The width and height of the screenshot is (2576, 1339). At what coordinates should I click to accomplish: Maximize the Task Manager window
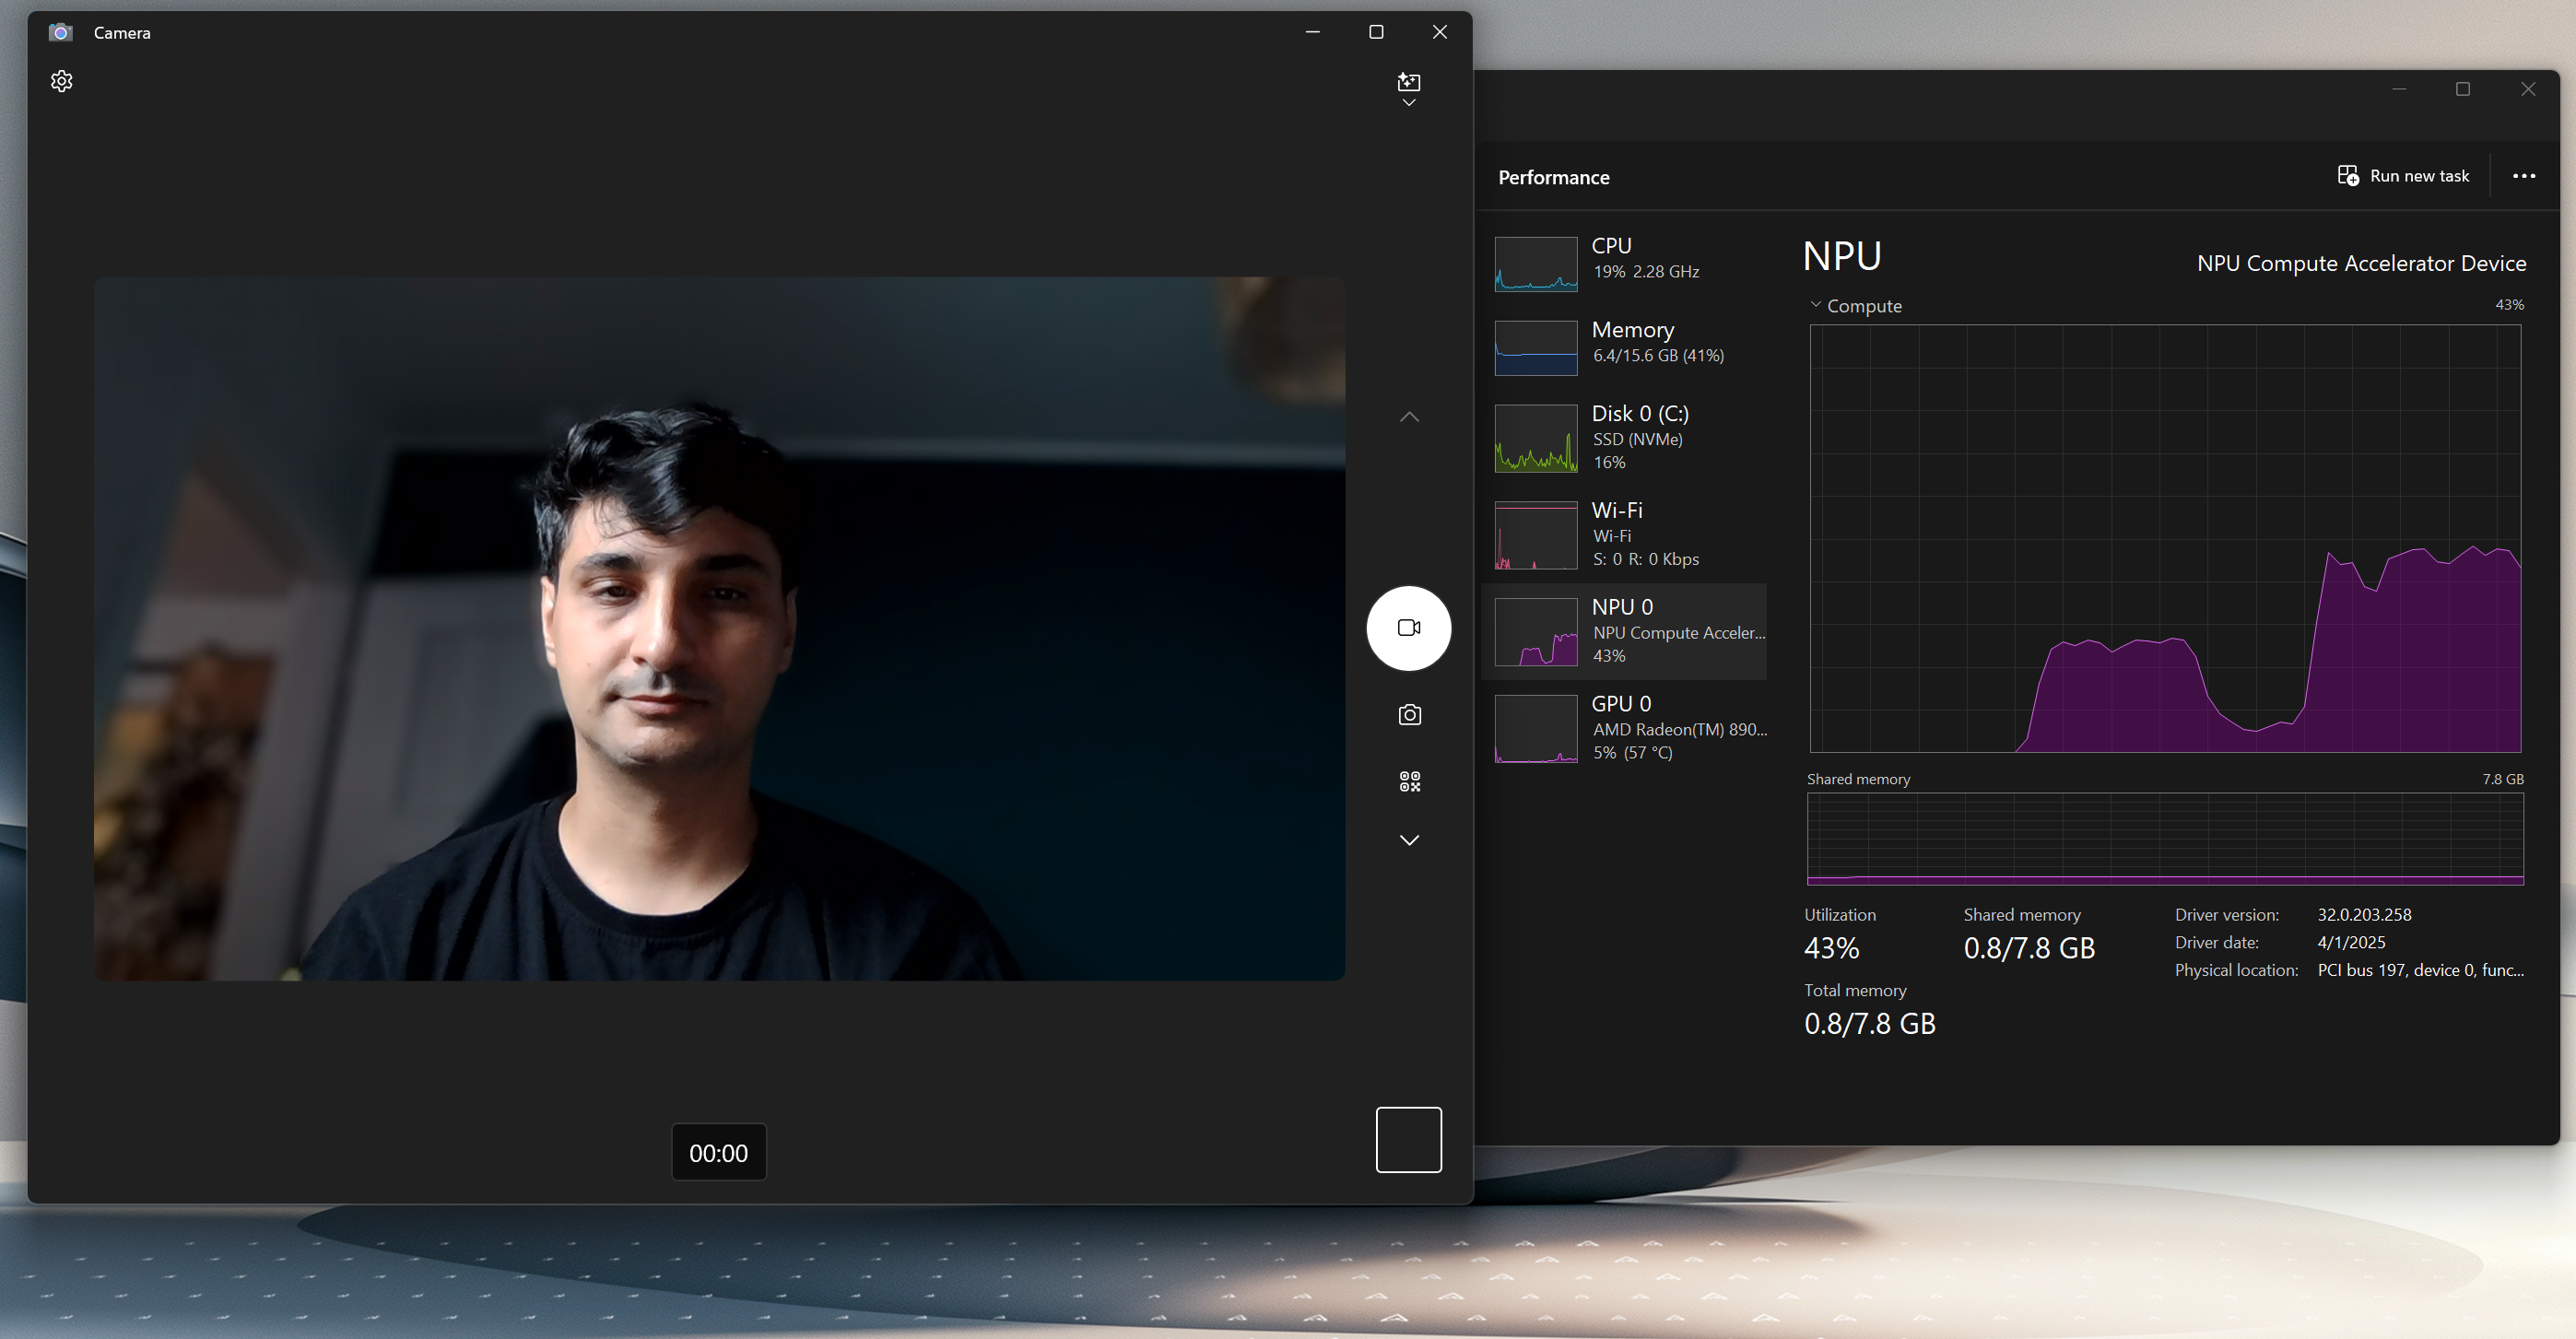point(2463,89)
